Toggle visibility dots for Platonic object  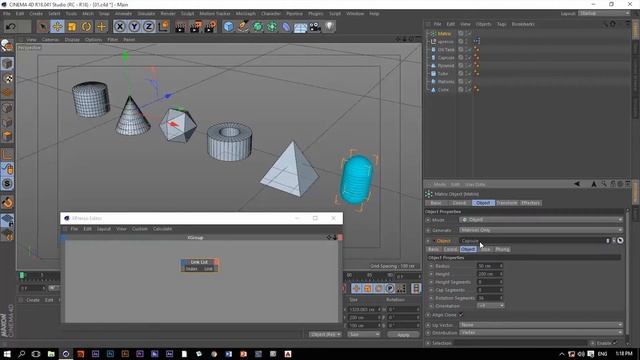click(x=465, y=81)
